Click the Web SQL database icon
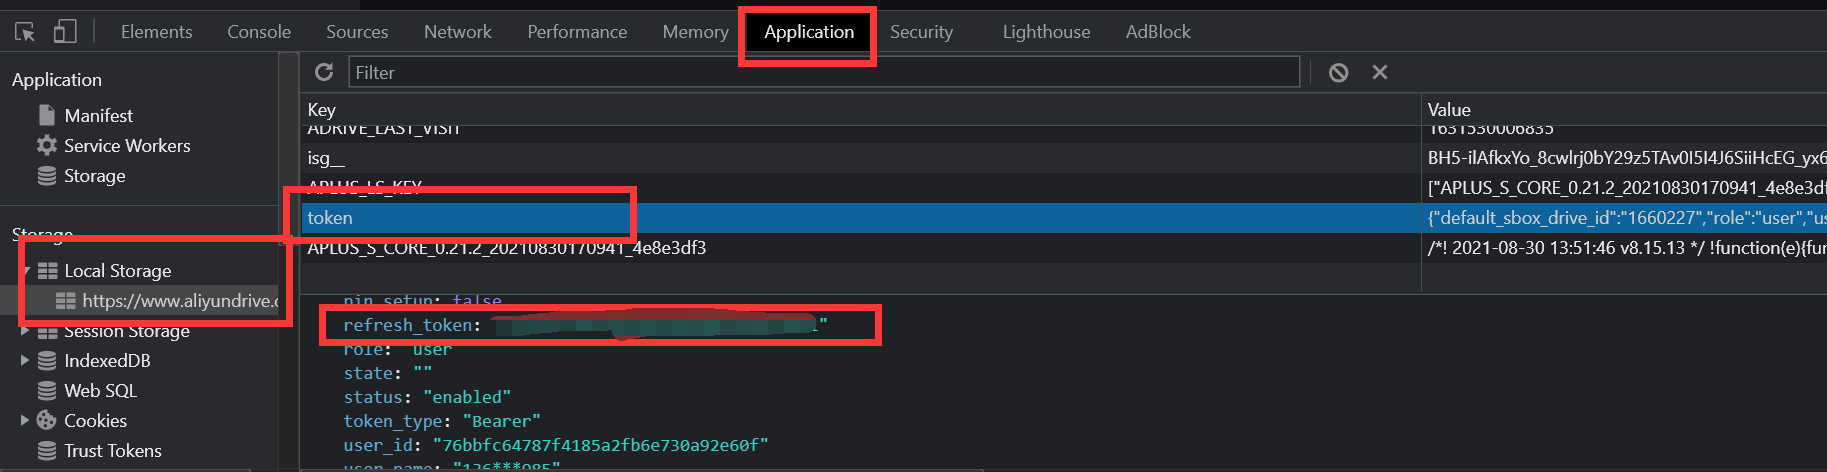This screenshot has height=472, width=1827. tap(47, 390)
